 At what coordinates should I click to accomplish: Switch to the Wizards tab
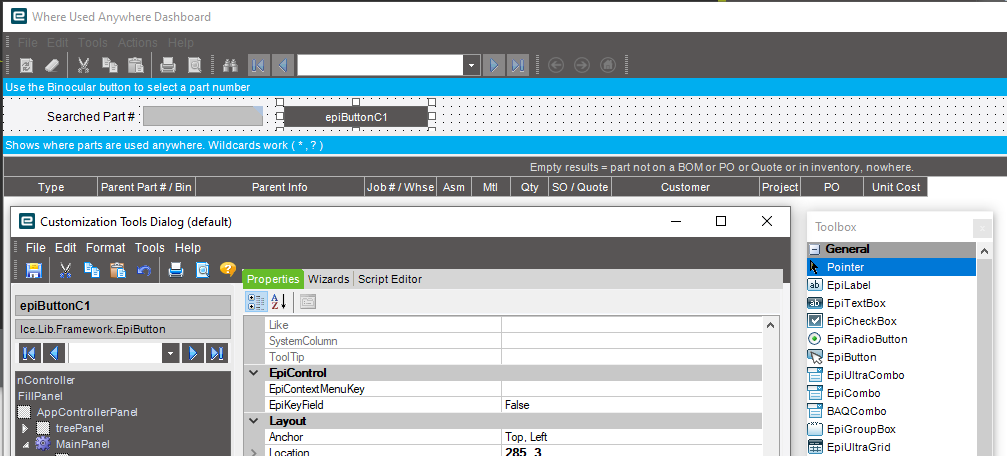[329, 279]
